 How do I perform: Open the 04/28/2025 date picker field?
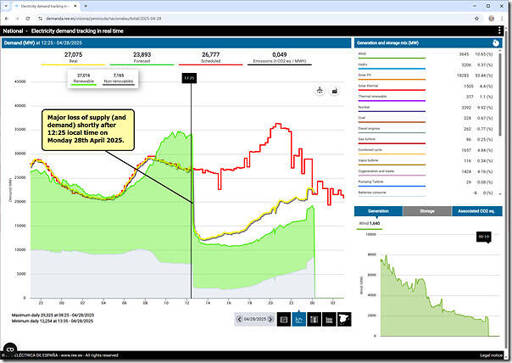[255, 319]
